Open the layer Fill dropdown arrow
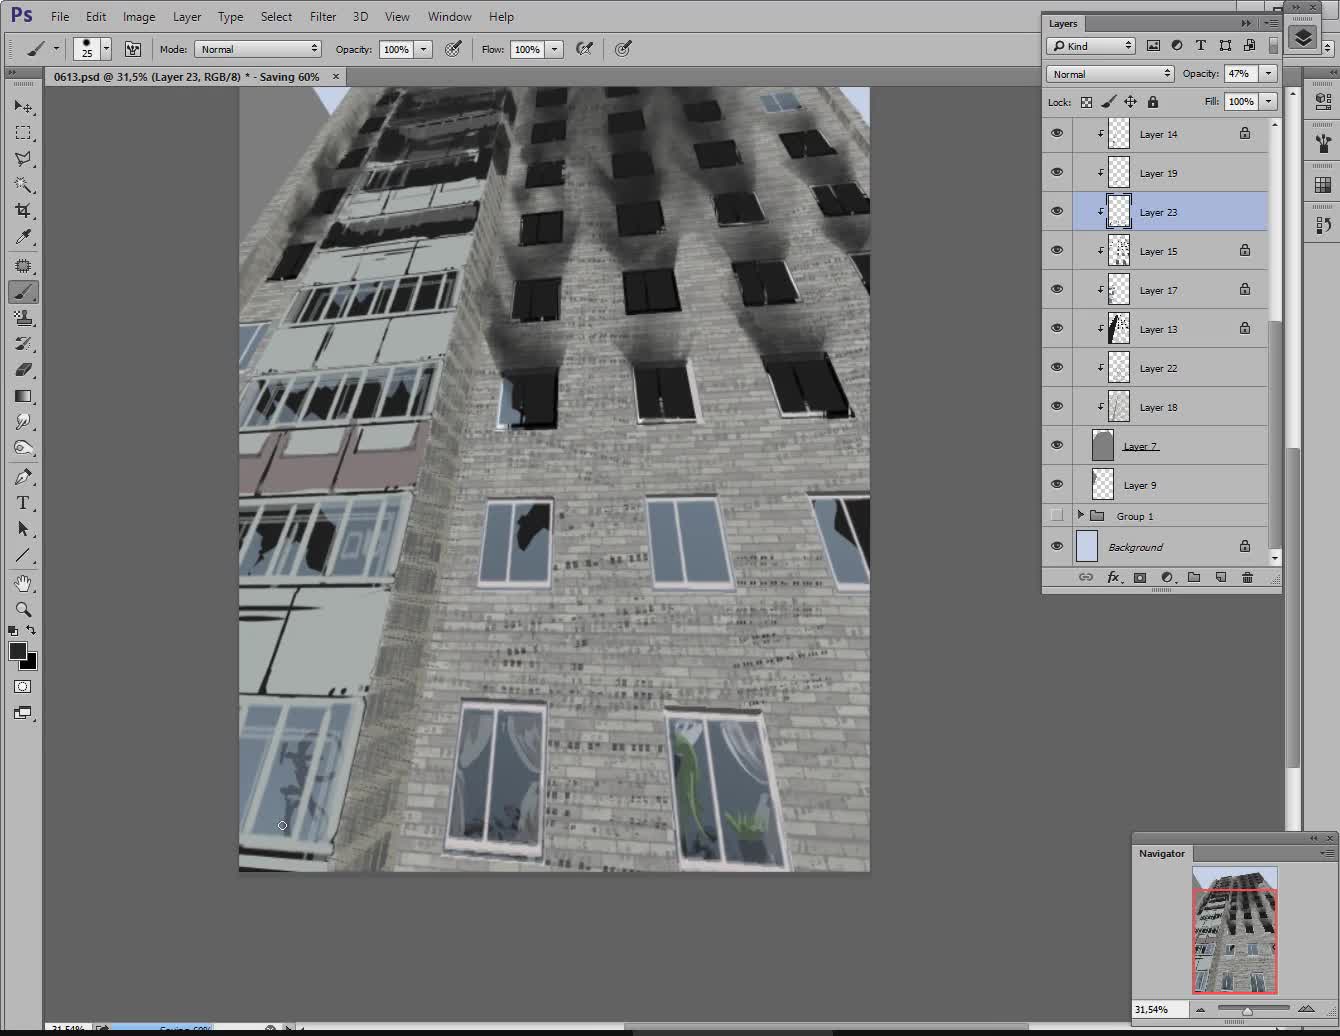Viewport: 1340px width, 1036px height. pyautogui.click(x=1269, y=101)
